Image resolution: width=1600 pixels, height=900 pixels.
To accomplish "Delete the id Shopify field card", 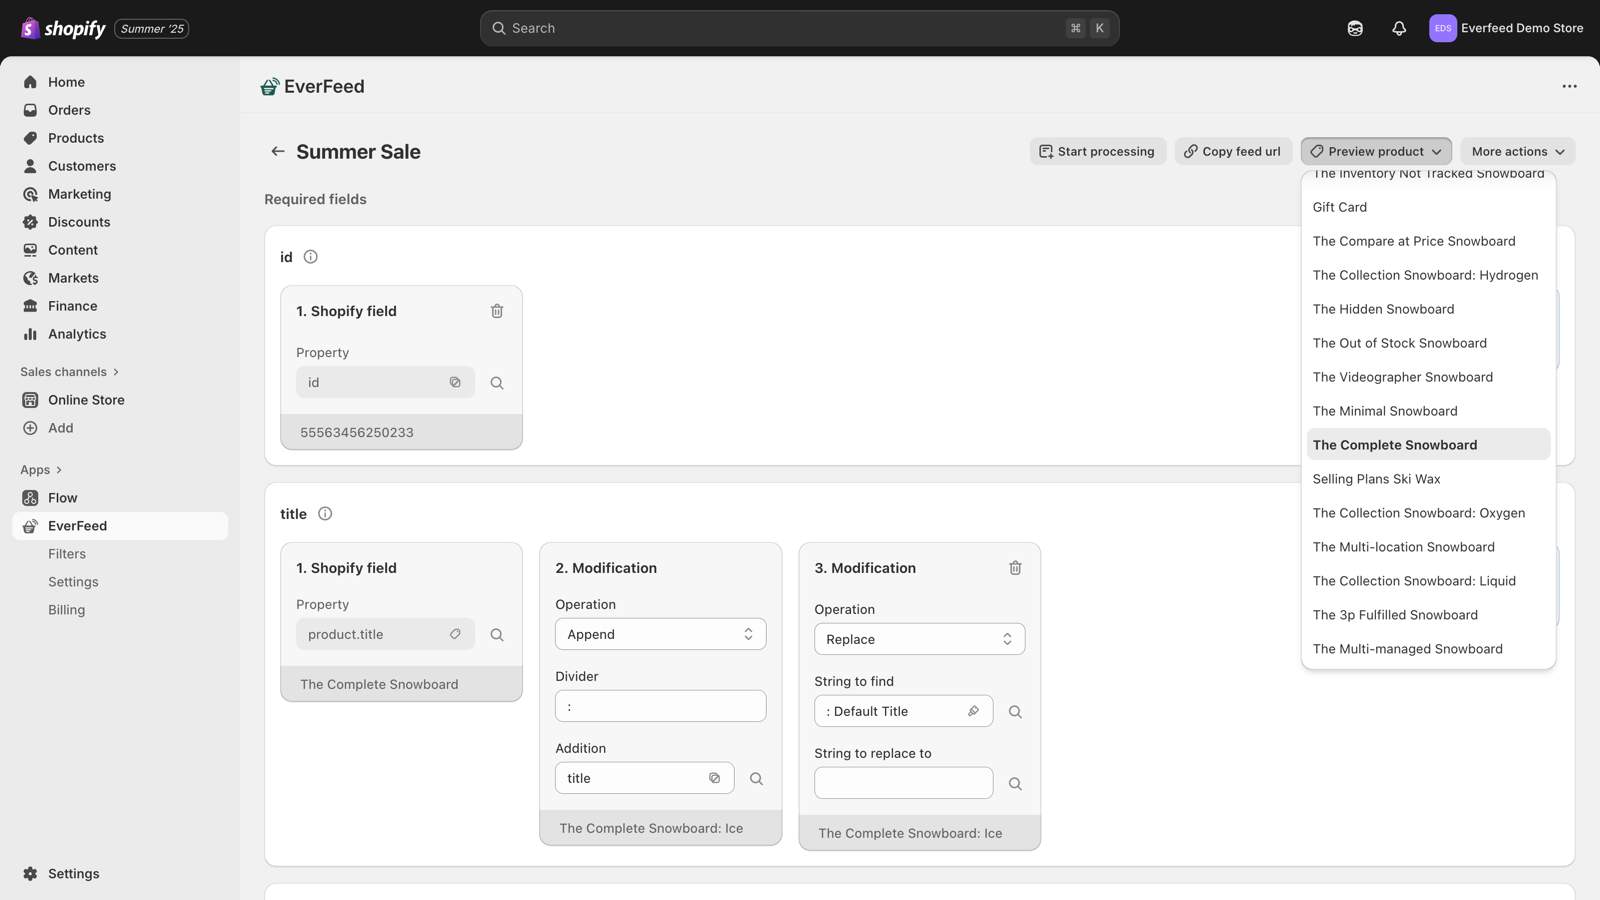I will [x=497, y=311].
